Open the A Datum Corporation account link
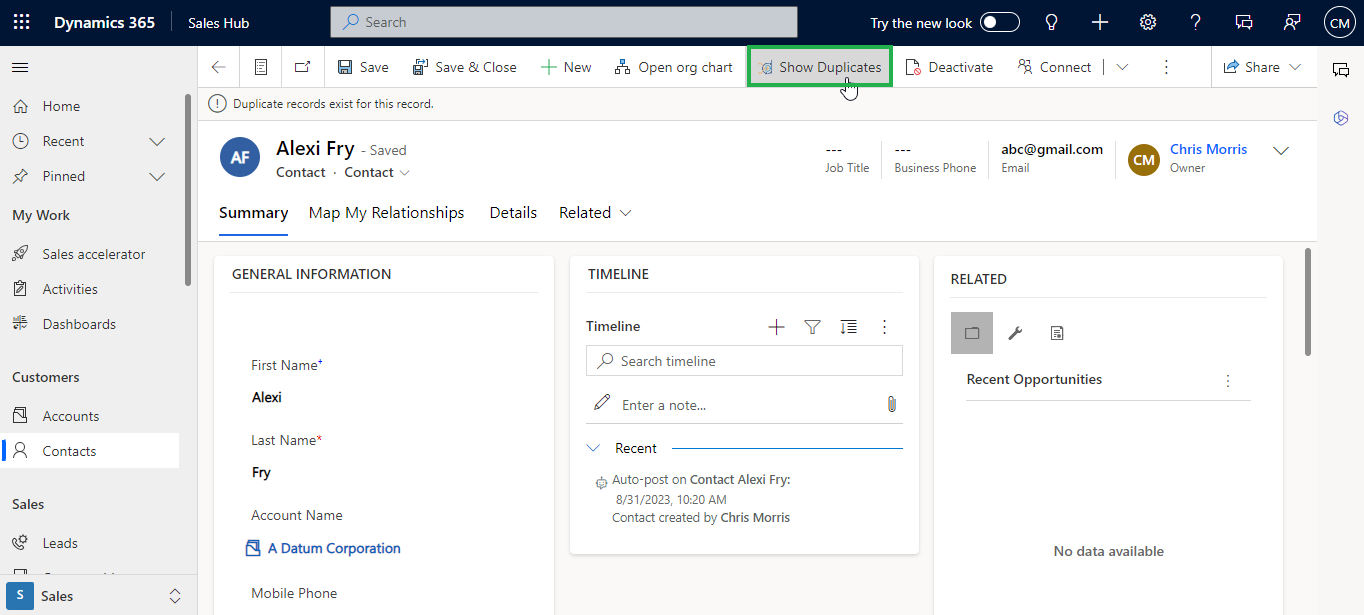1364x615 pixels. pos(334,548)
